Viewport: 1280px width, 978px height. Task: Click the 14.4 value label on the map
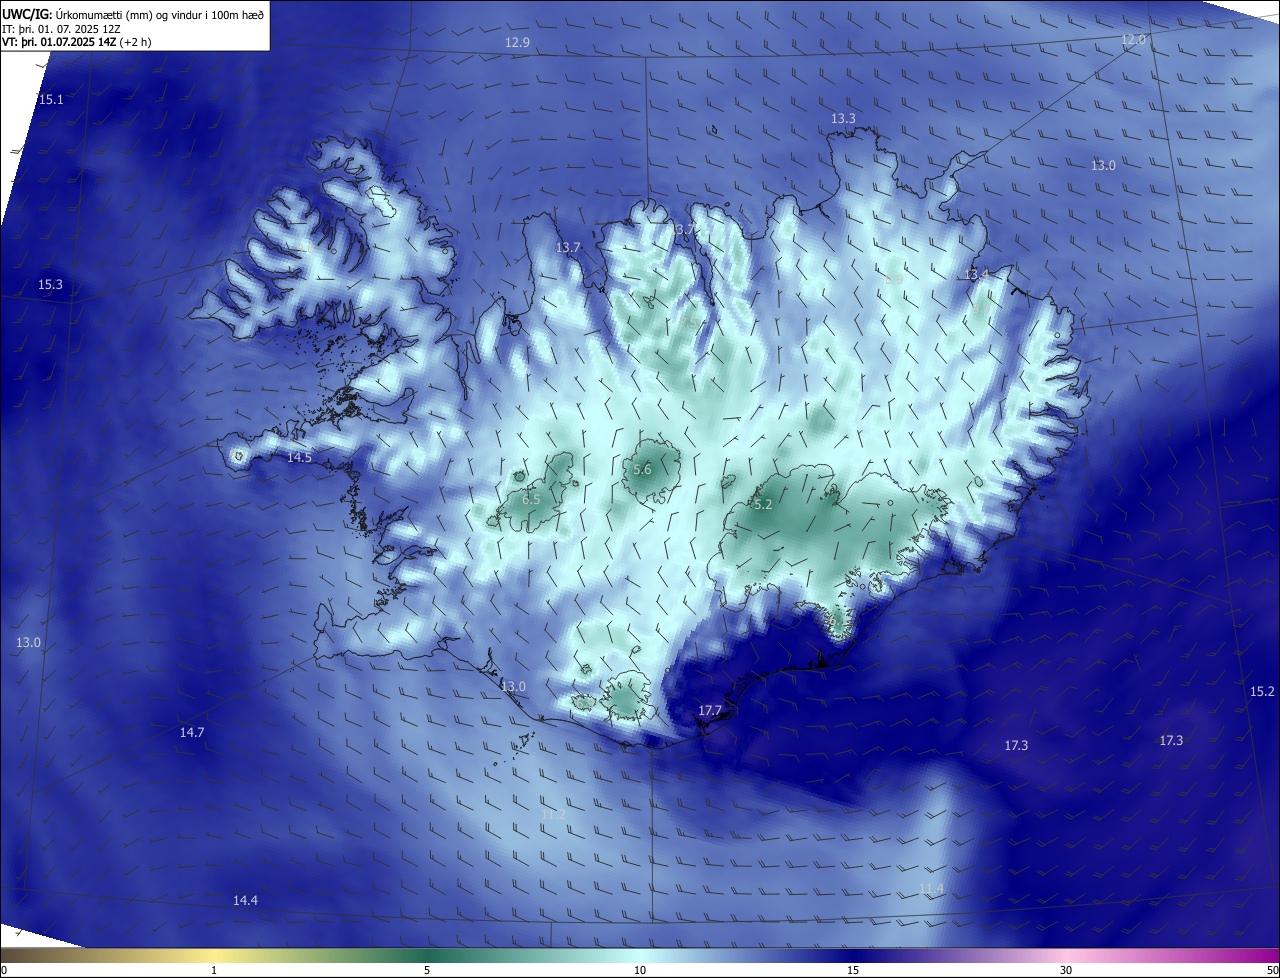pyautogui.click(x=246, y=901)
